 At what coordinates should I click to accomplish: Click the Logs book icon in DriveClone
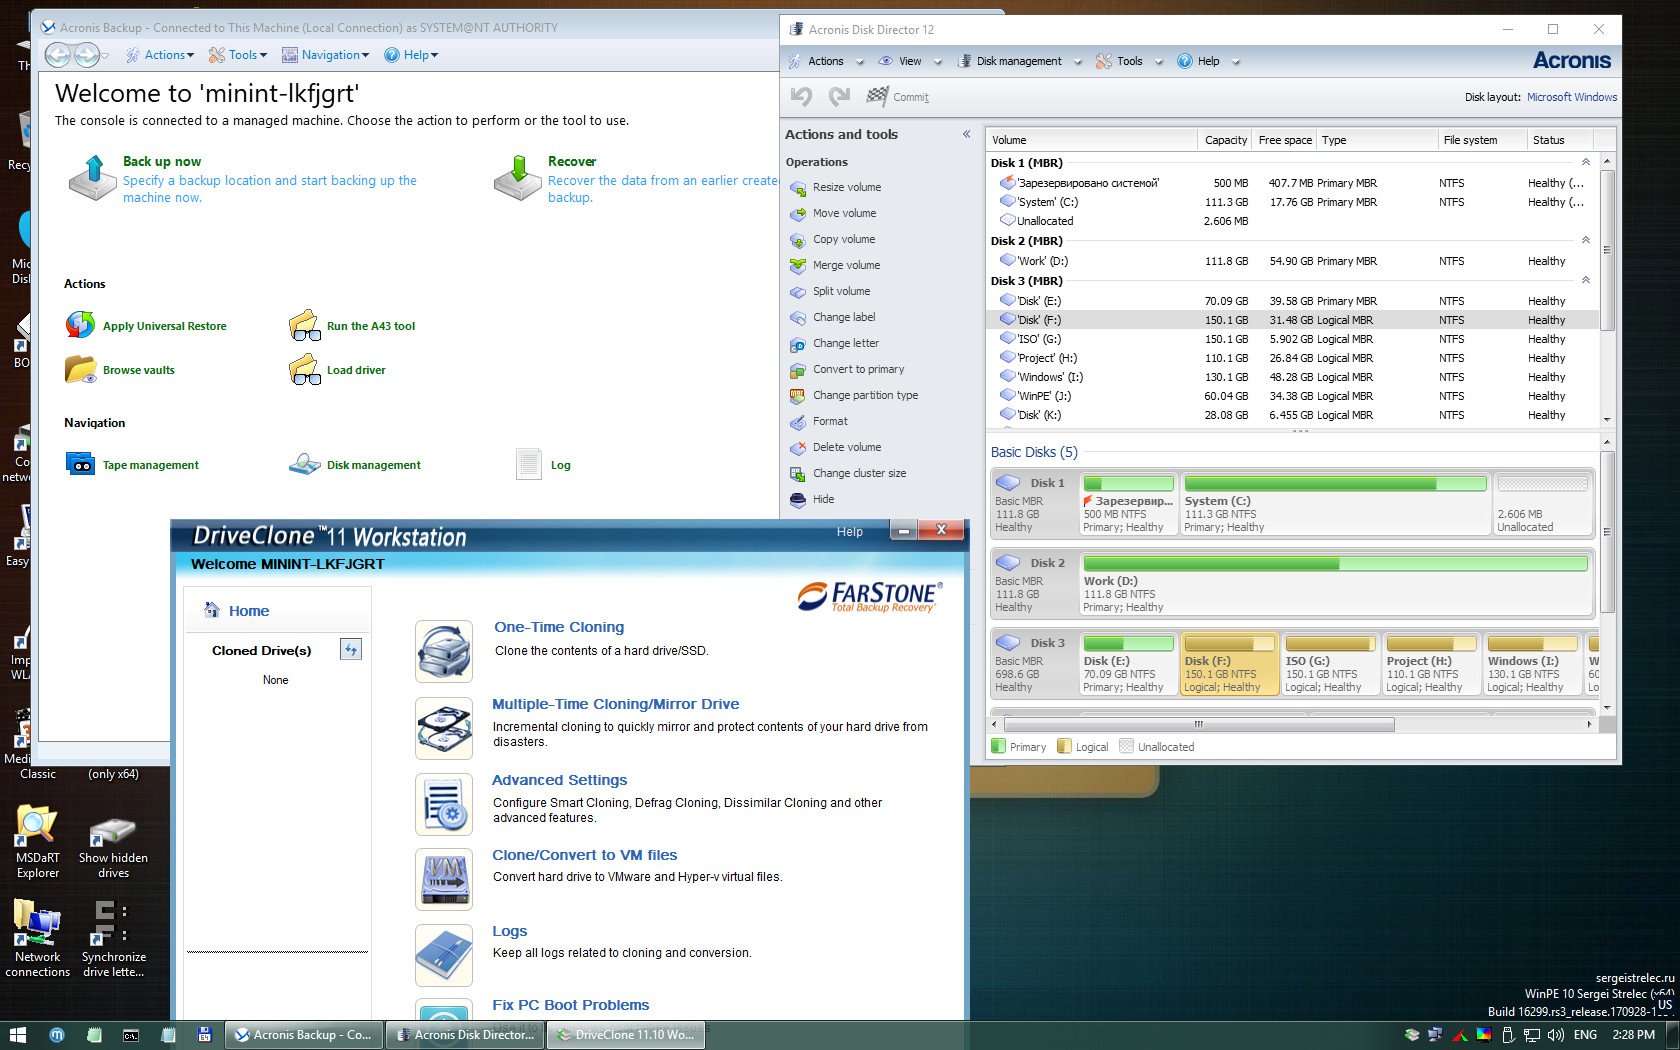point(444,956)
